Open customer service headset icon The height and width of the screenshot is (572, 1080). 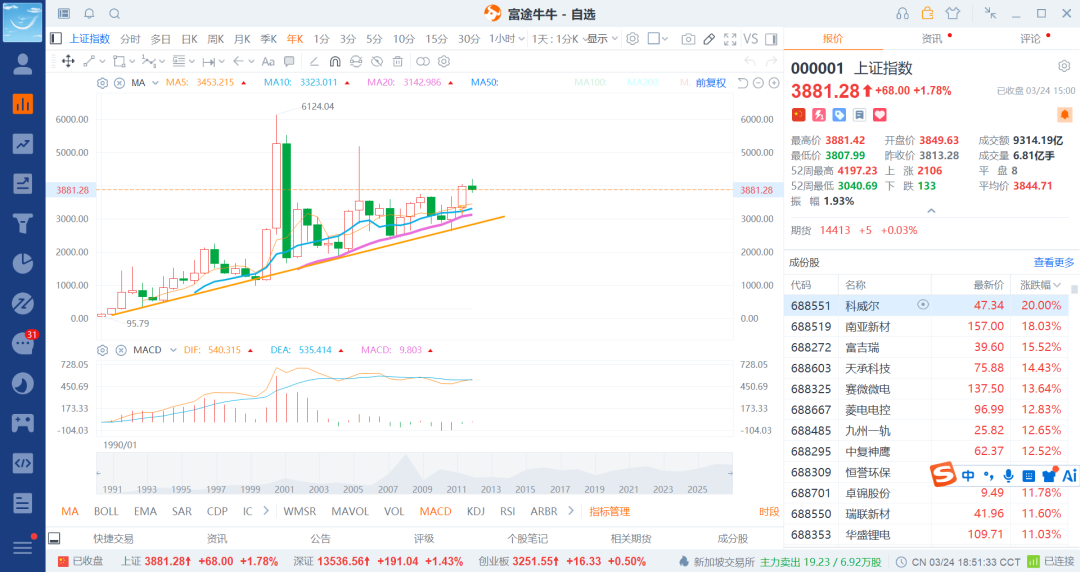[902, 14]
